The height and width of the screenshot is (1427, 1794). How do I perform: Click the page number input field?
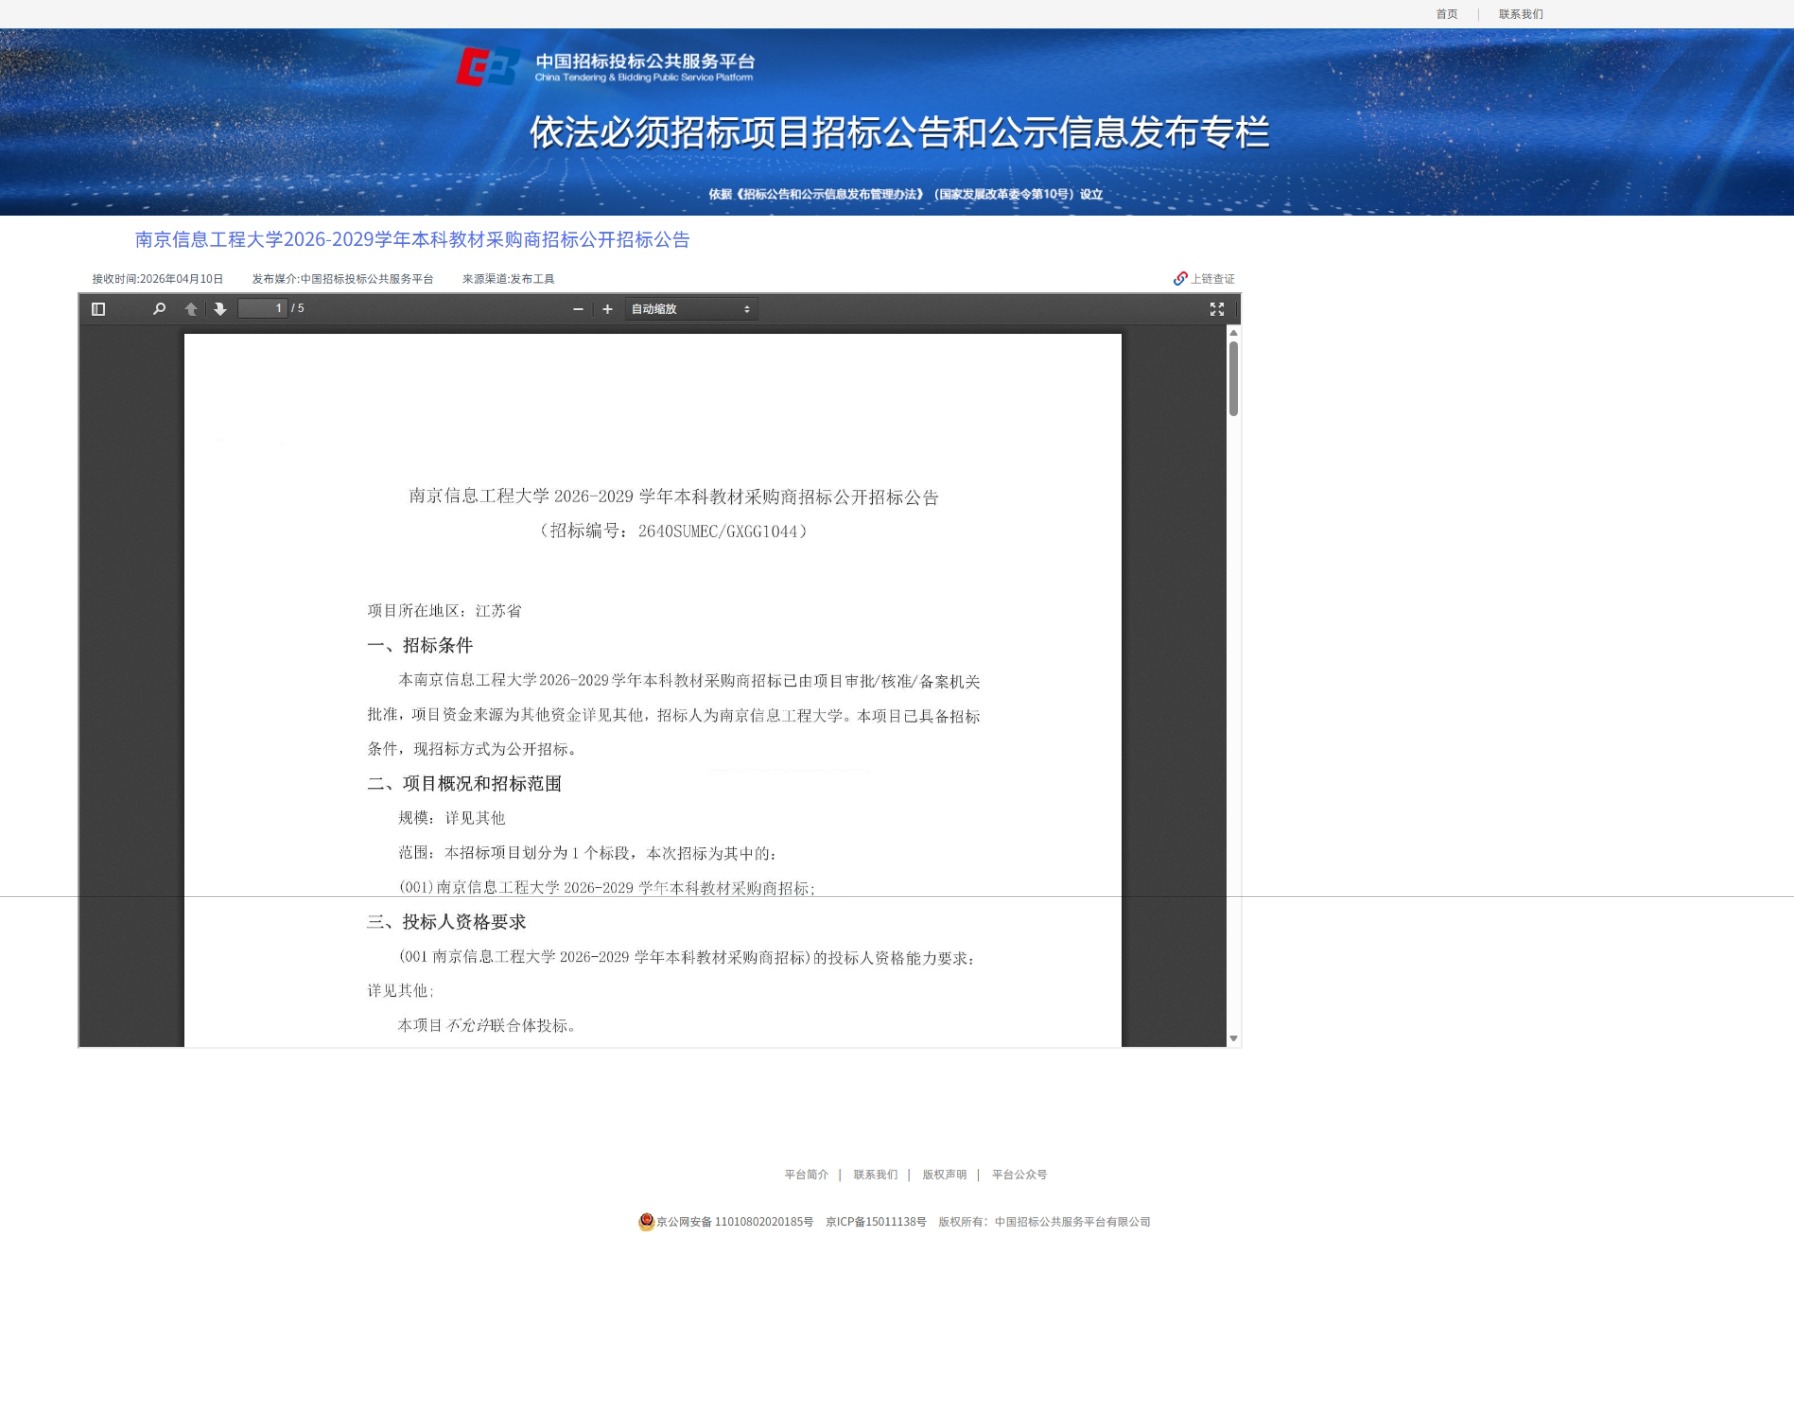(263, 309)
